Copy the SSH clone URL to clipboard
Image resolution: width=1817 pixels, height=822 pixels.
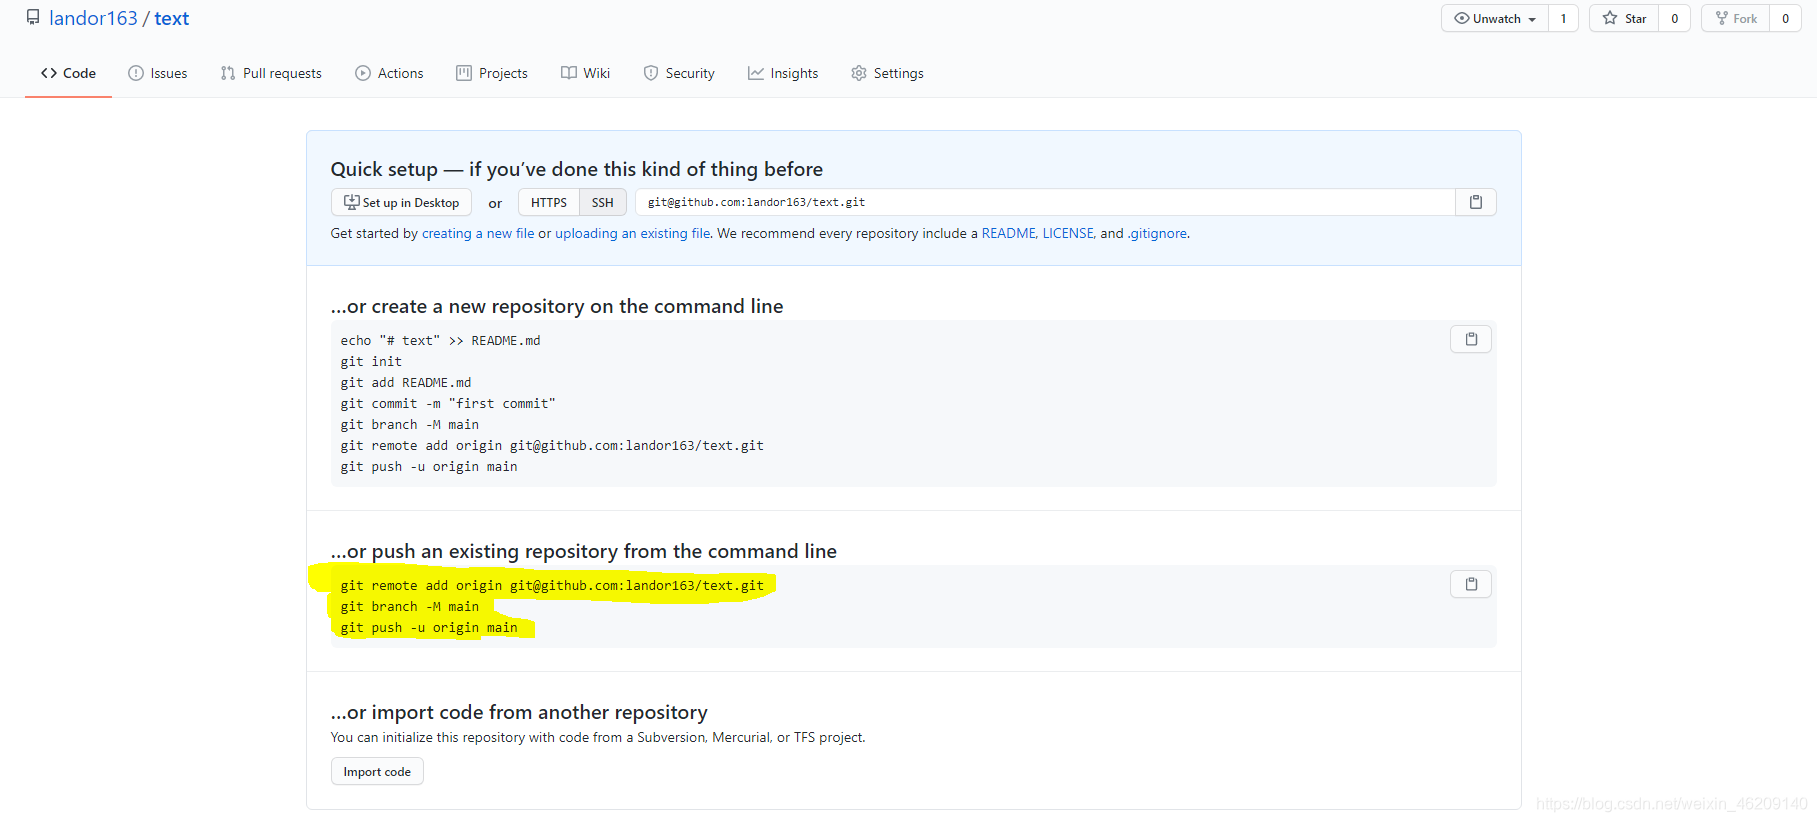[1475, 202]
